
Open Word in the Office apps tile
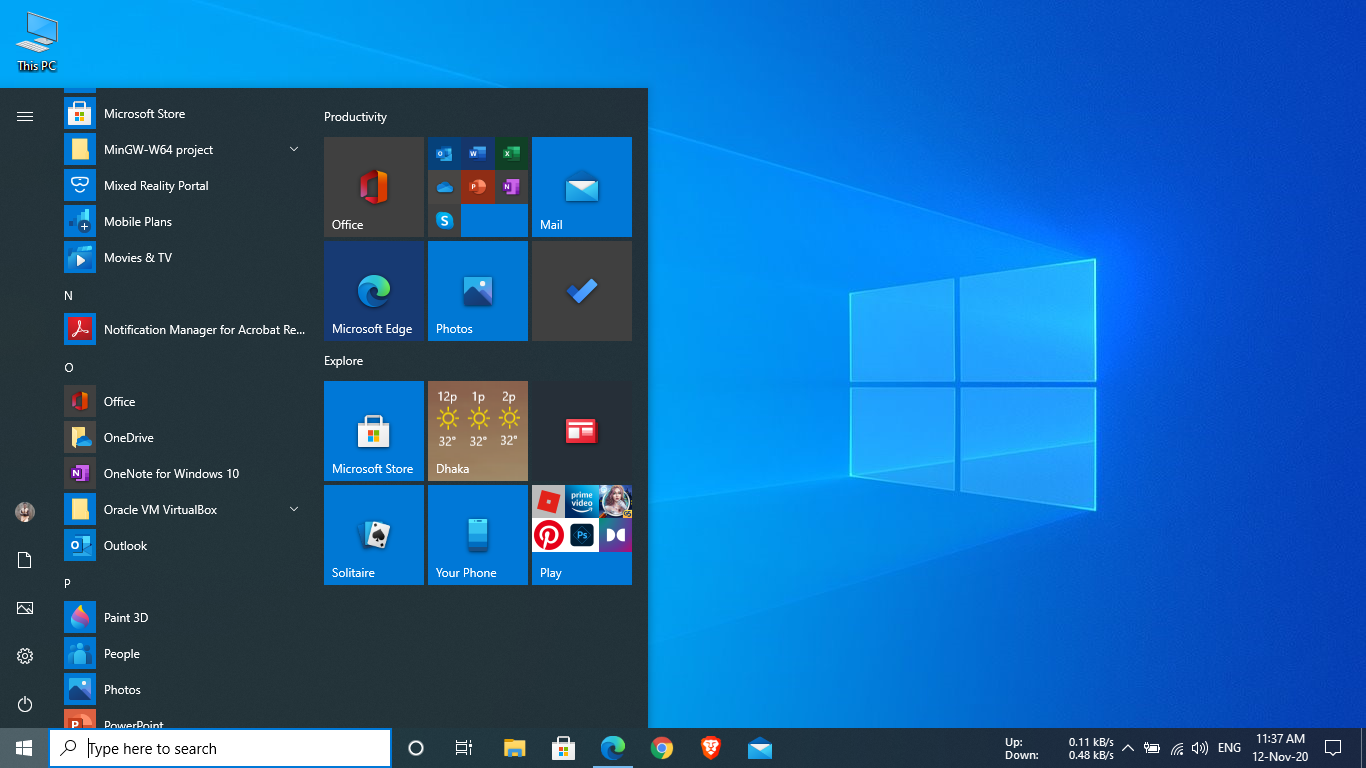478,153
